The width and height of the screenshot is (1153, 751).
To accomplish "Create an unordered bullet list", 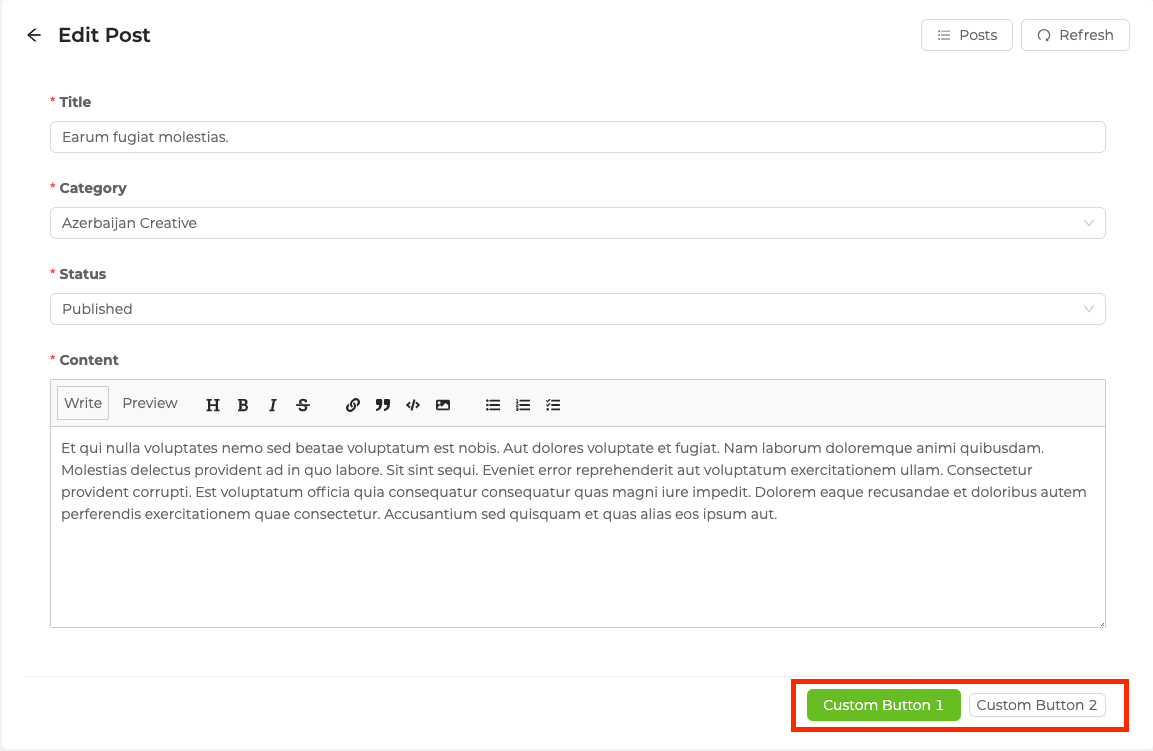I will pyautogui.click(x=492, y=404).
